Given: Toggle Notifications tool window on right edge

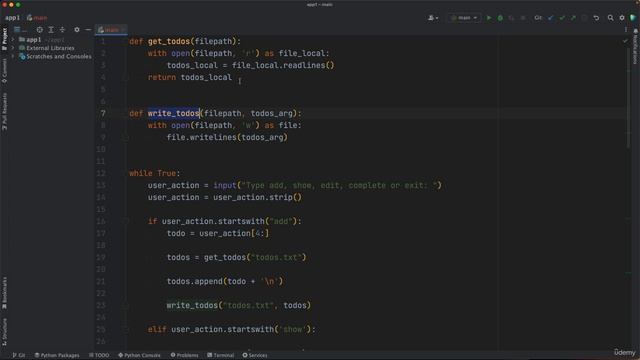Looking at the screenshot, I should [x=636, y=47].
